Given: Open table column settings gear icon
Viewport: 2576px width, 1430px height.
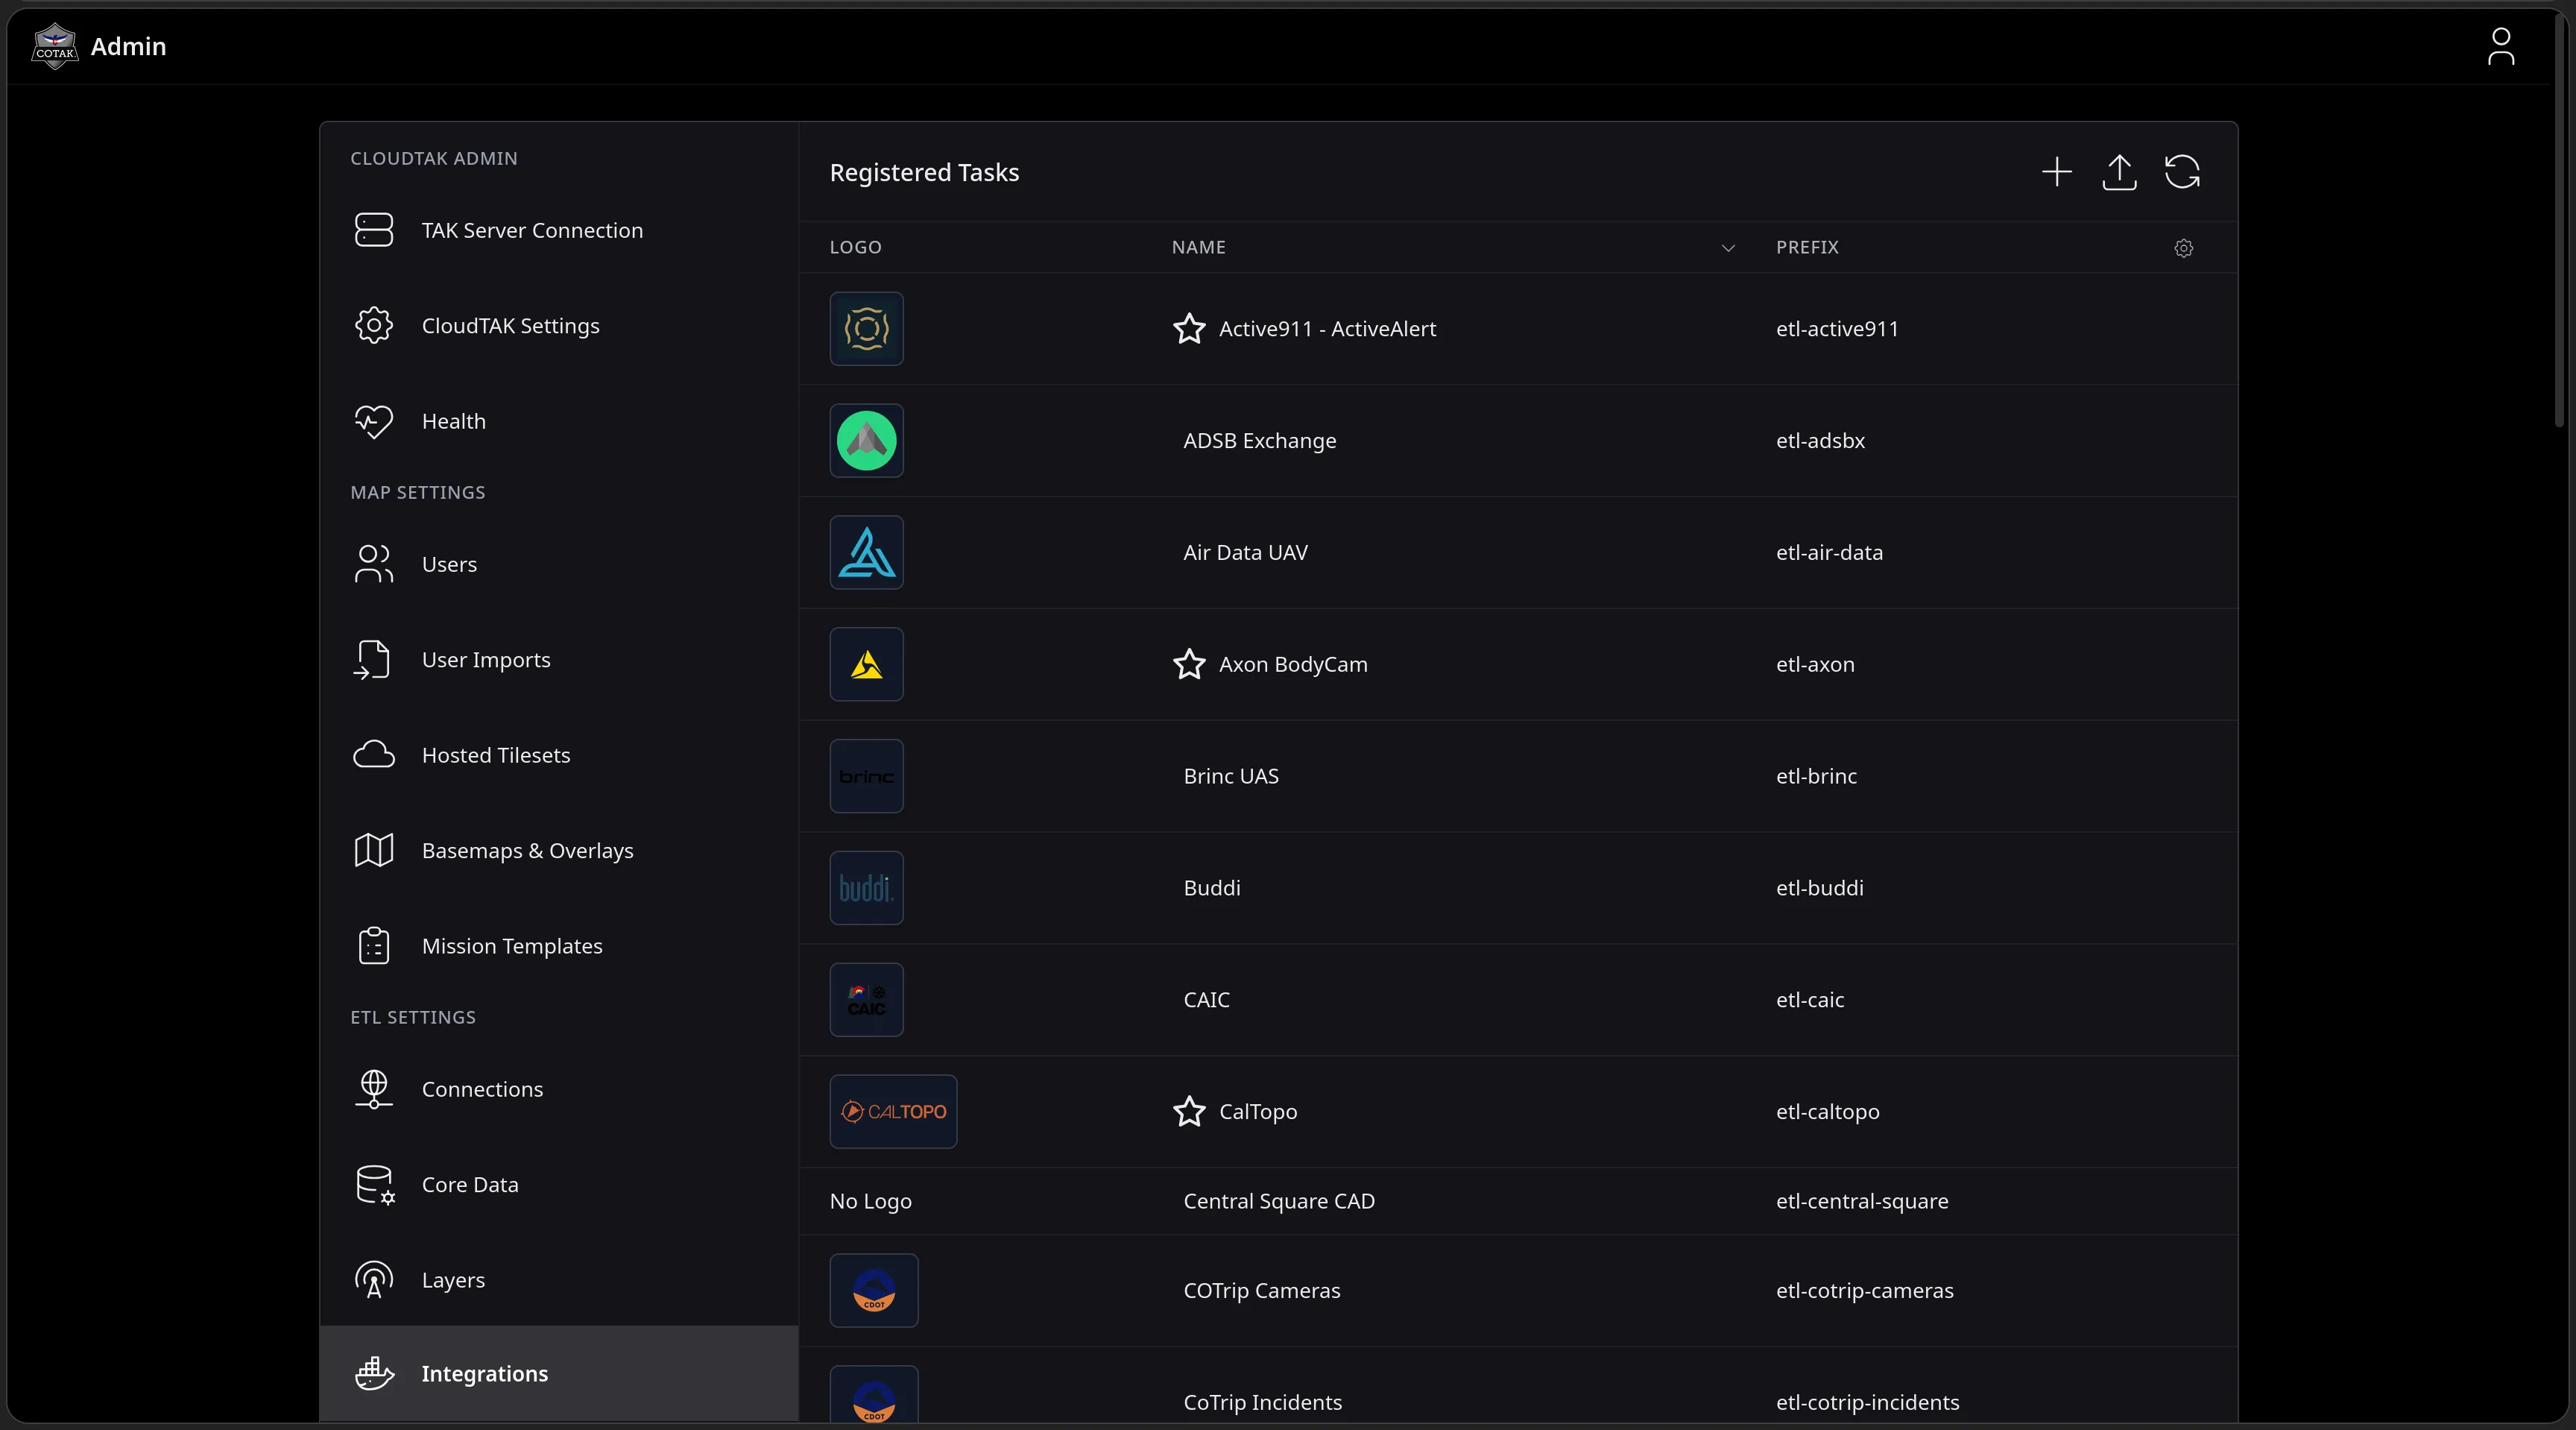Looking at the screenshot, I should click(x=2184, y=248).
